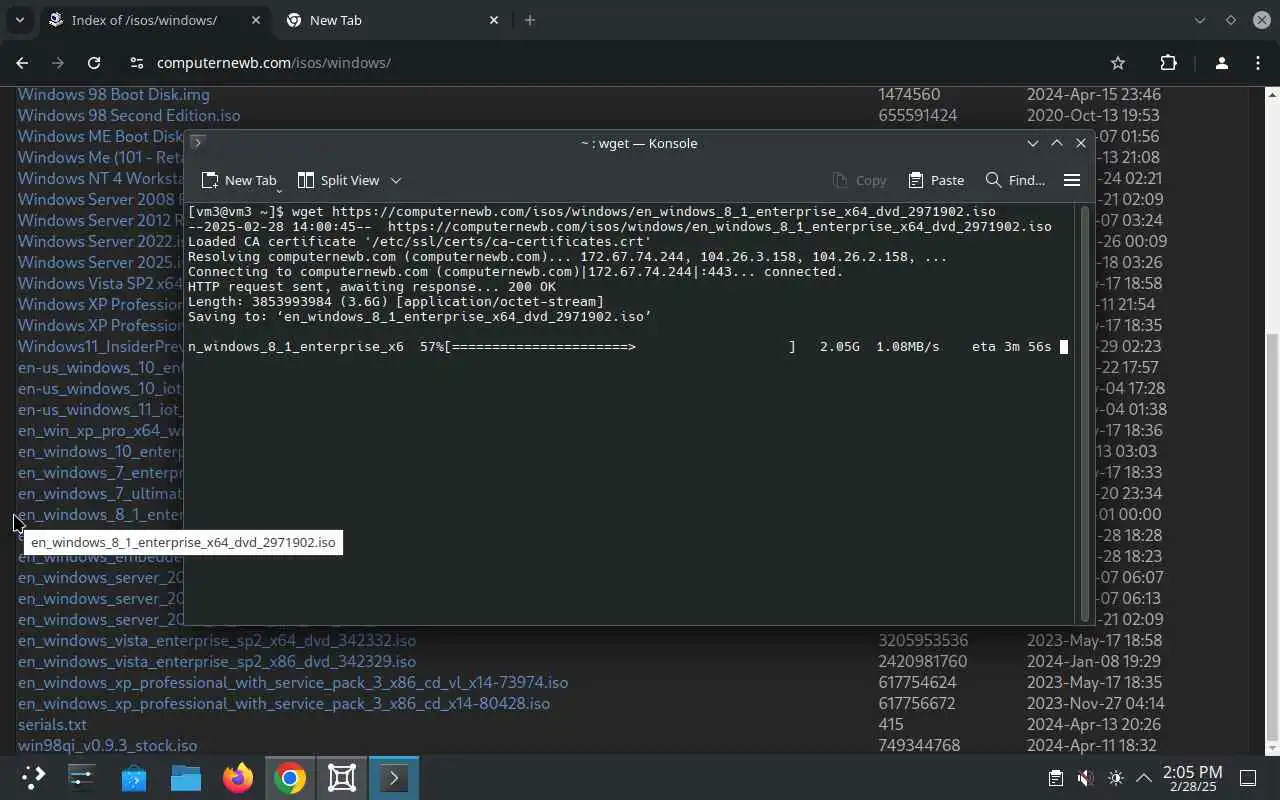1280x800 pixels.
Task: Open brightness tray icon
Action: coord(1115,778)
